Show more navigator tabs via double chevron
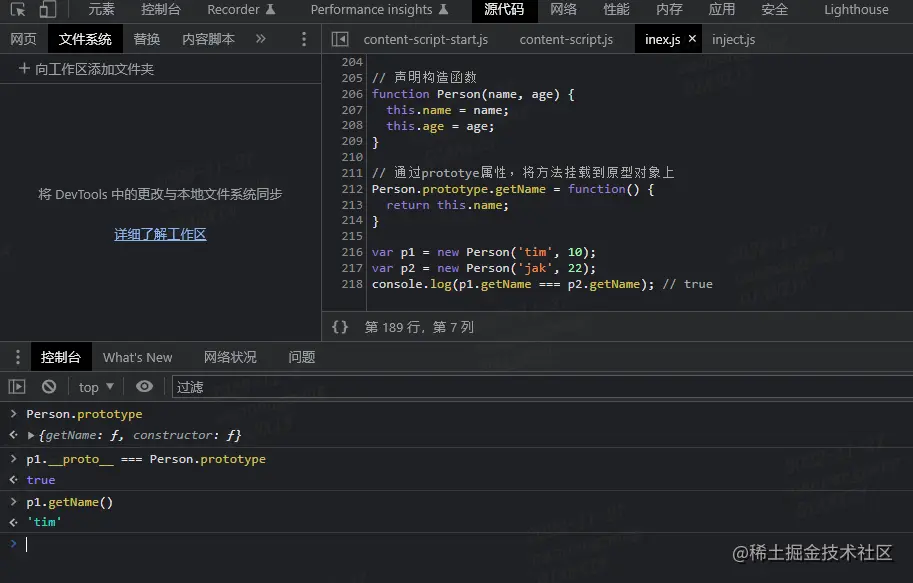Screen dimensions: 913x583 click(x=260, y=39)
